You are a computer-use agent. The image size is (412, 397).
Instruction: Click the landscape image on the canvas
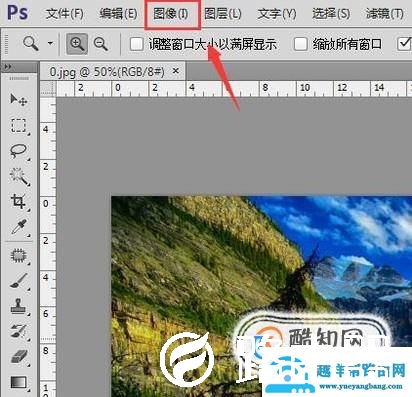pos(262,297)
